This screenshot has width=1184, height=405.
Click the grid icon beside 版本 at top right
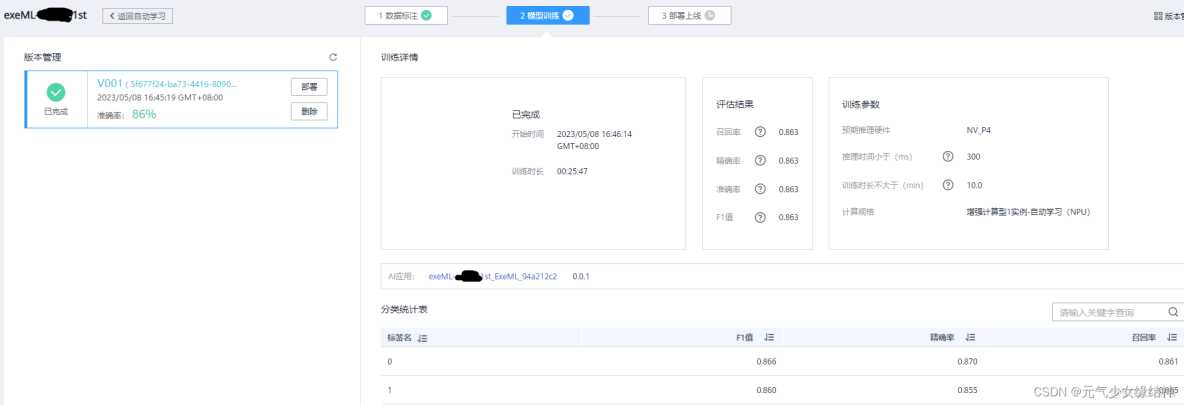pyautogui.click(x=1158, y=15)
